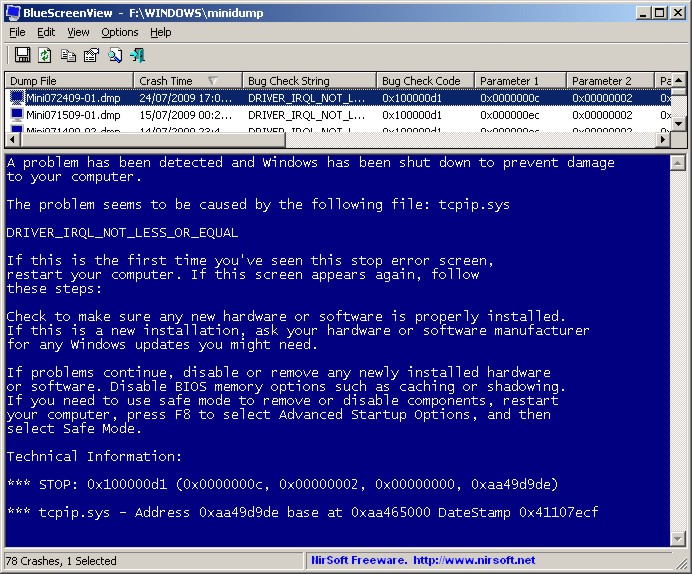692x574 pixels.
Task: Open the Help menu
Action: coord(161,32)
